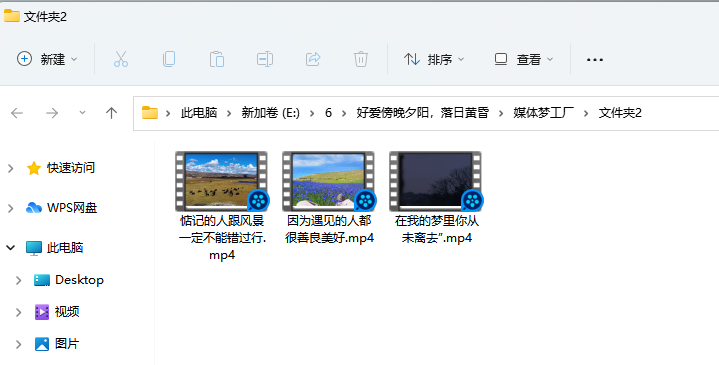Select 图片 in the sidebar
The height and width of the screenshot is (365, 719).
click(x=57, y=343)
